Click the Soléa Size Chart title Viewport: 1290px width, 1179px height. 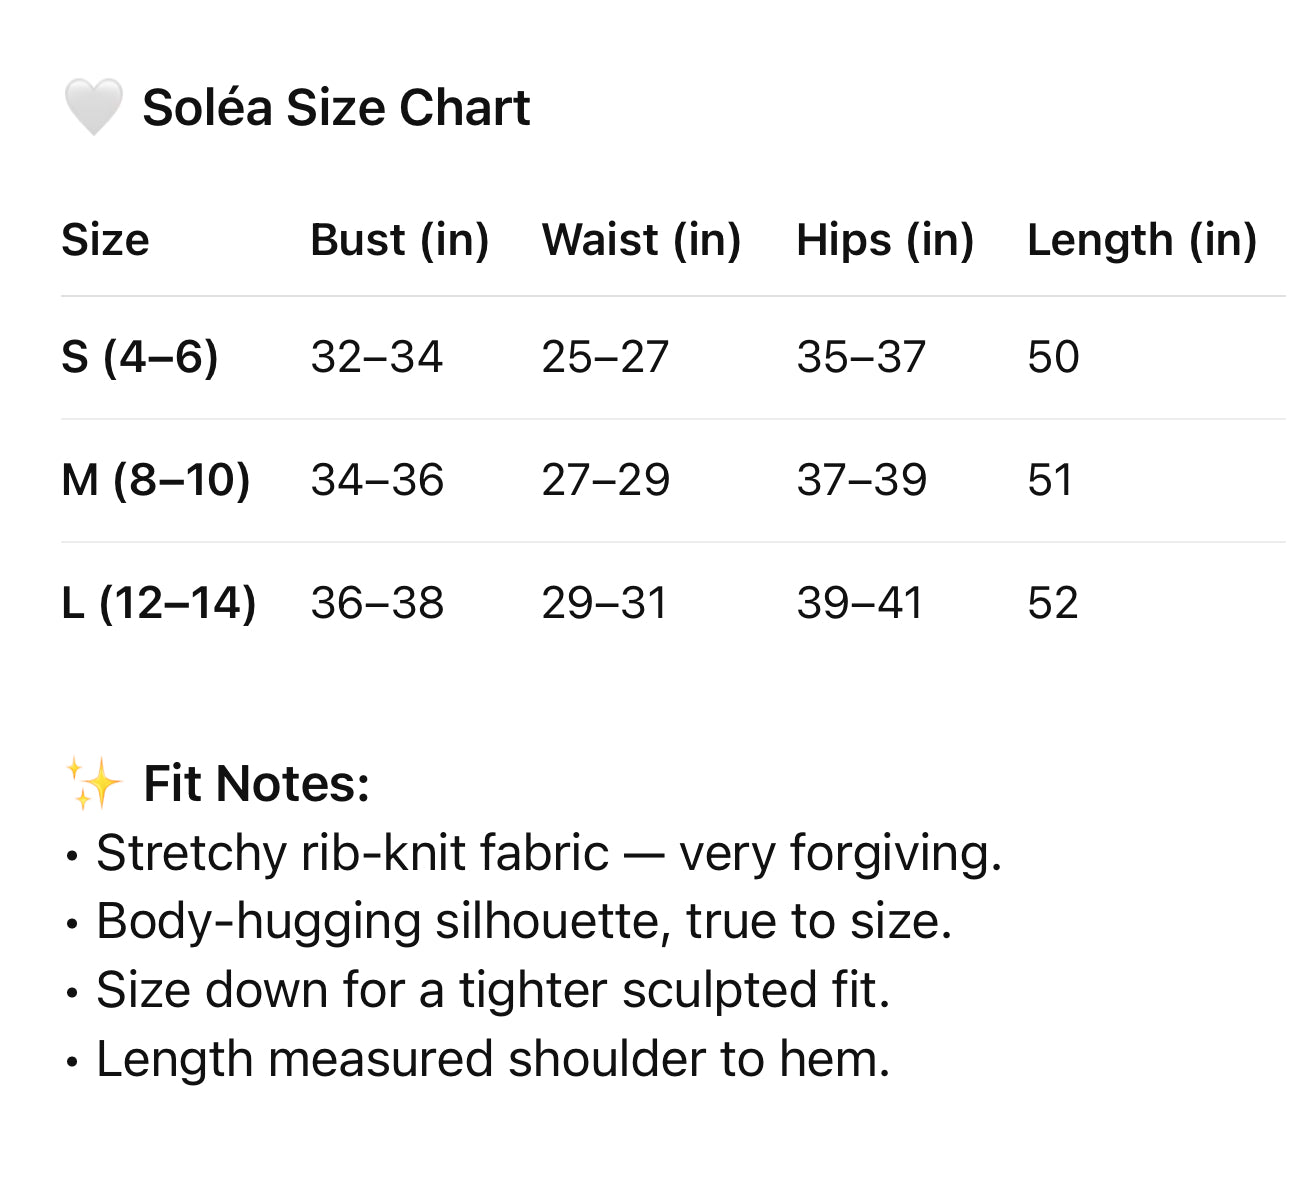click(x=336, y=107)
